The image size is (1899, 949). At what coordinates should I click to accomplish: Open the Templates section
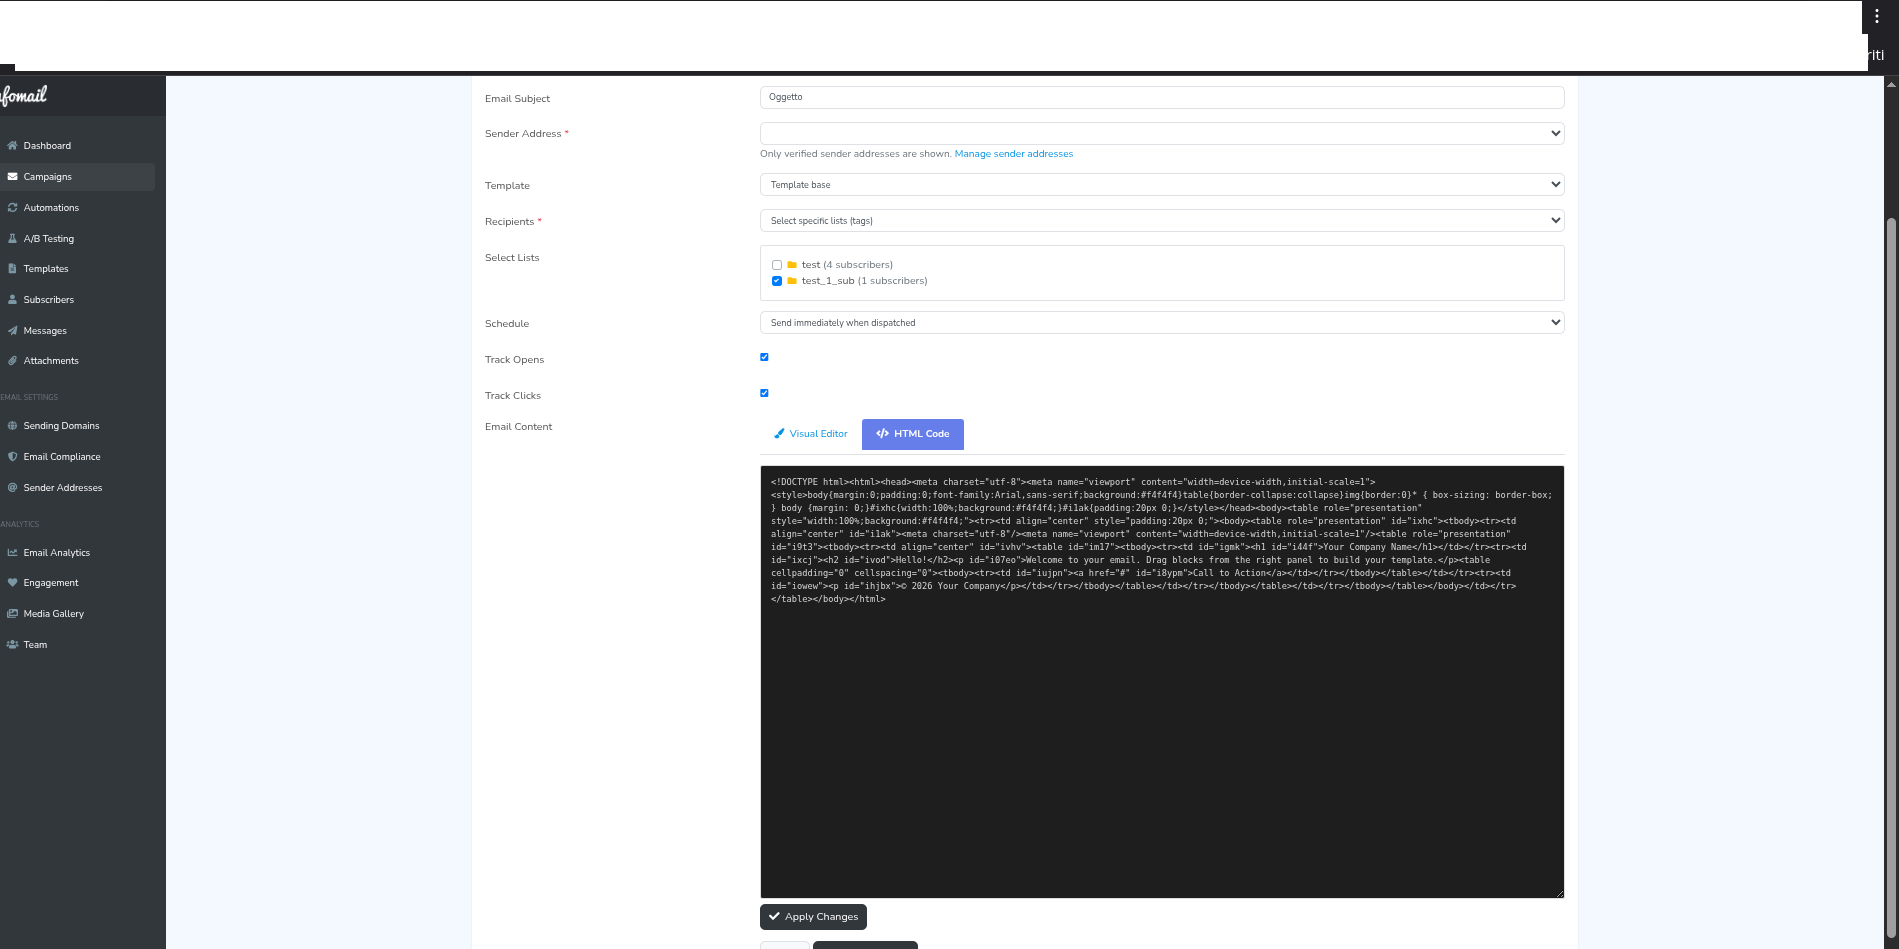click(x=45, y=268)
